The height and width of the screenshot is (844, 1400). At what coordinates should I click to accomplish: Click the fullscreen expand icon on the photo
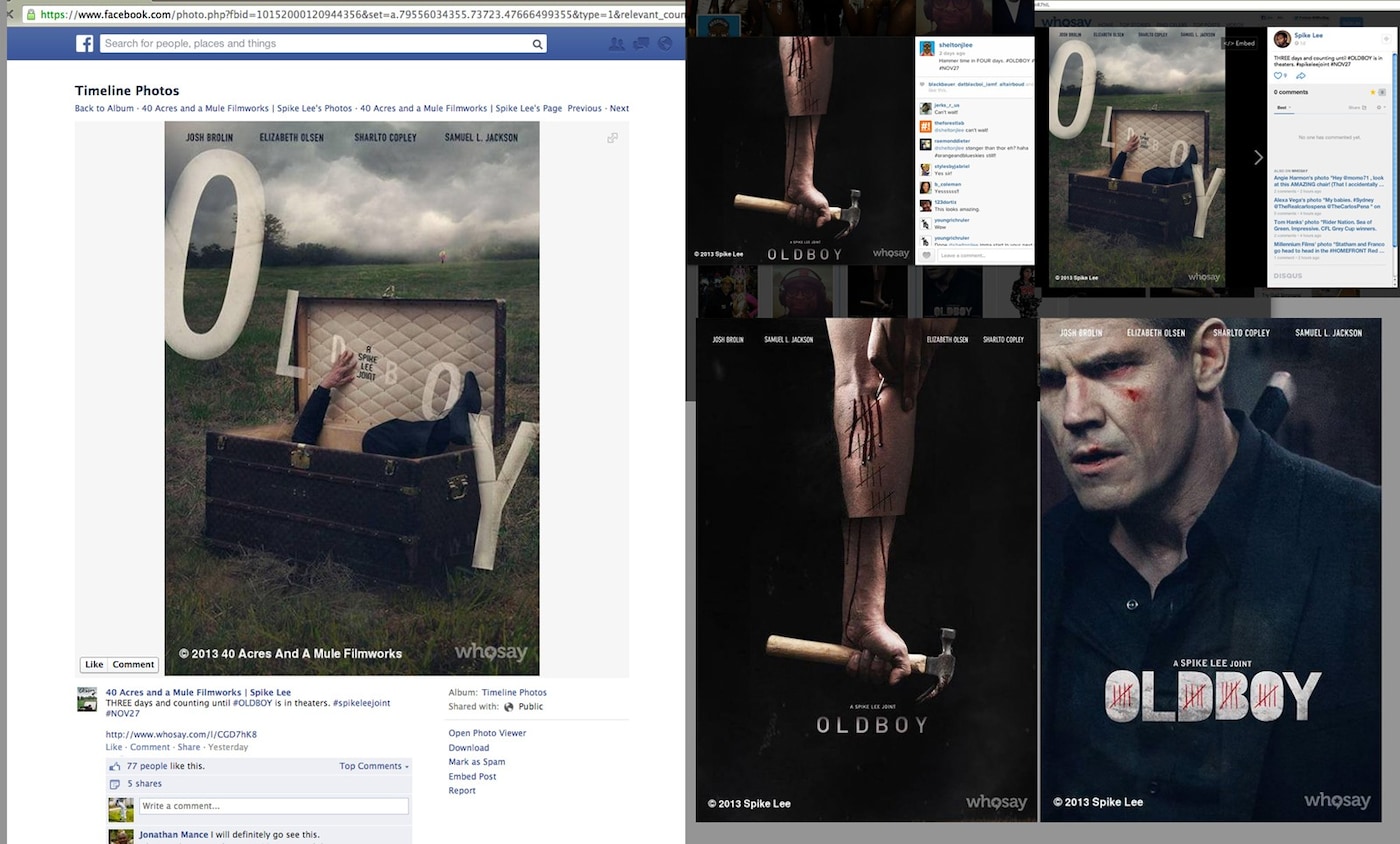[612, 137]
